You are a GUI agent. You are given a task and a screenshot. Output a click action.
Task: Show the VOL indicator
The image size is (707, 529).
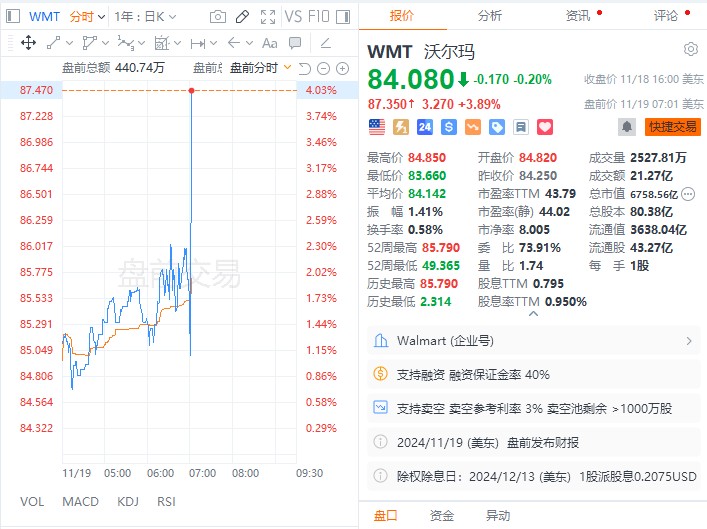click(x=32, y=501)
